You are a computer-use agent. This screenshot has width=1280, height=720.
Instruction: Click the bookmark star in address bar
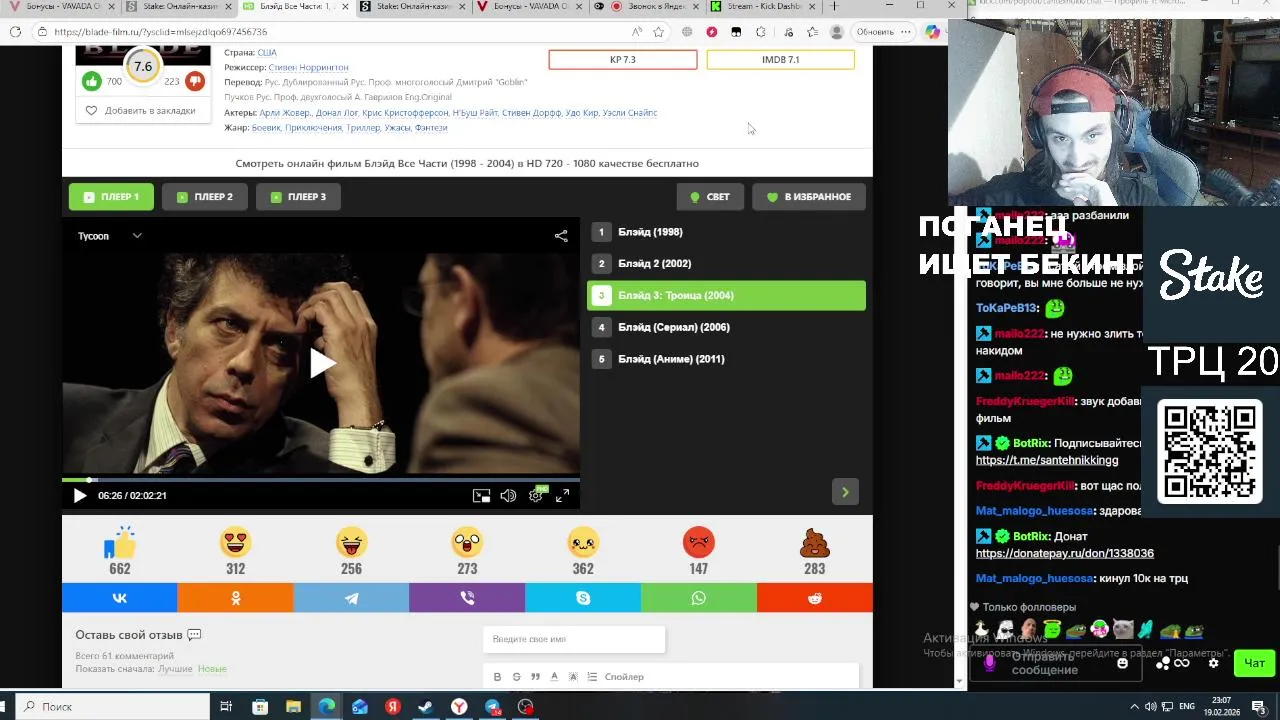658,32
